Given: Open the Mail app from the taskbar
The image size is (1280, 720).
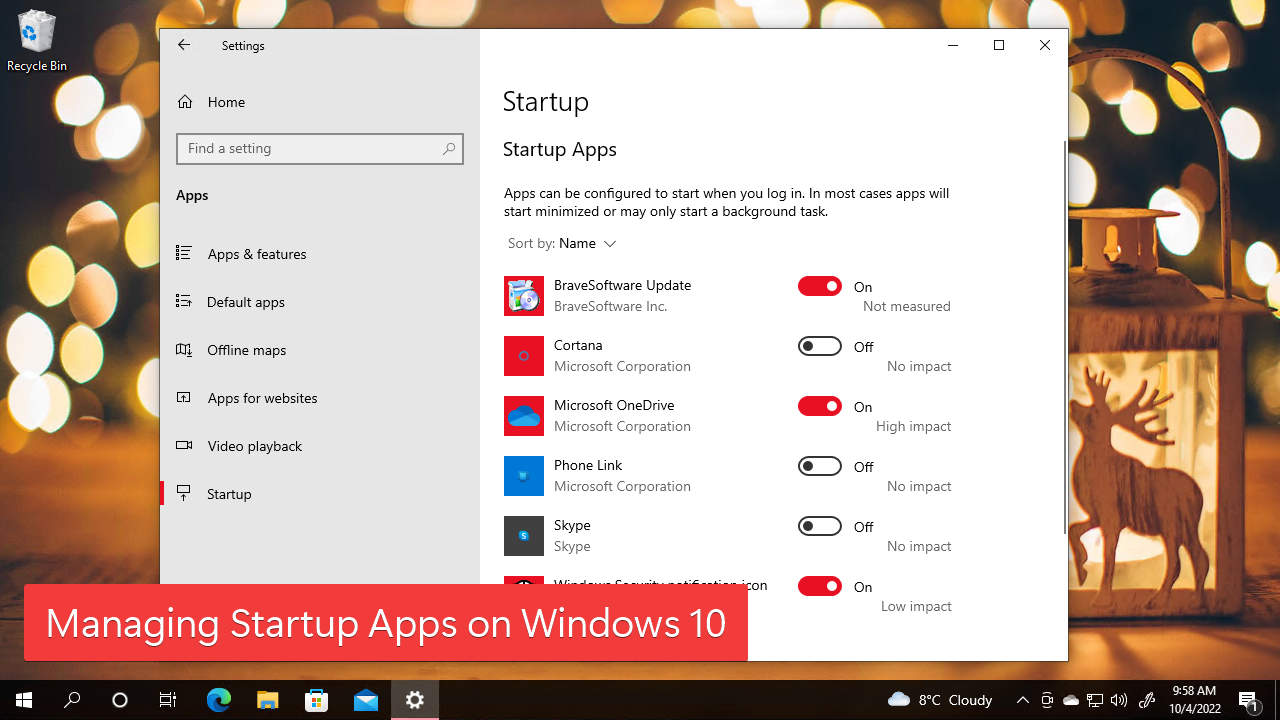Looking at the screenshot, I should (x=365, y=700).
